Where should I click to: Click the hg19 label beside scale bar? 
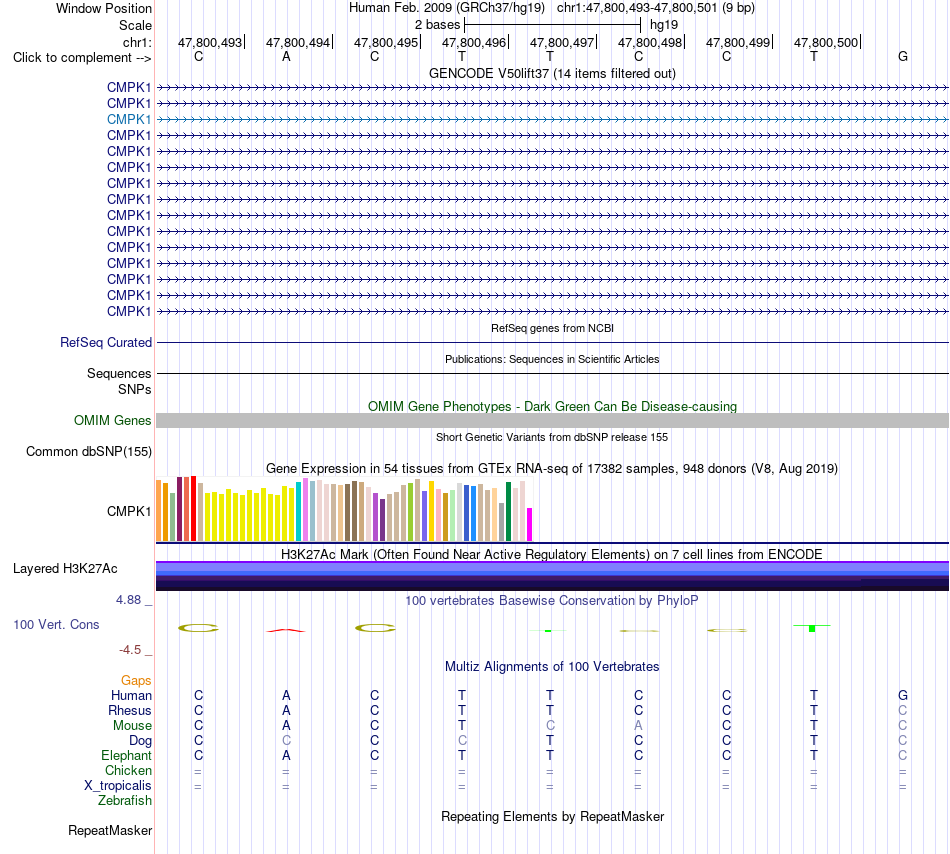(x=664, y=25)
